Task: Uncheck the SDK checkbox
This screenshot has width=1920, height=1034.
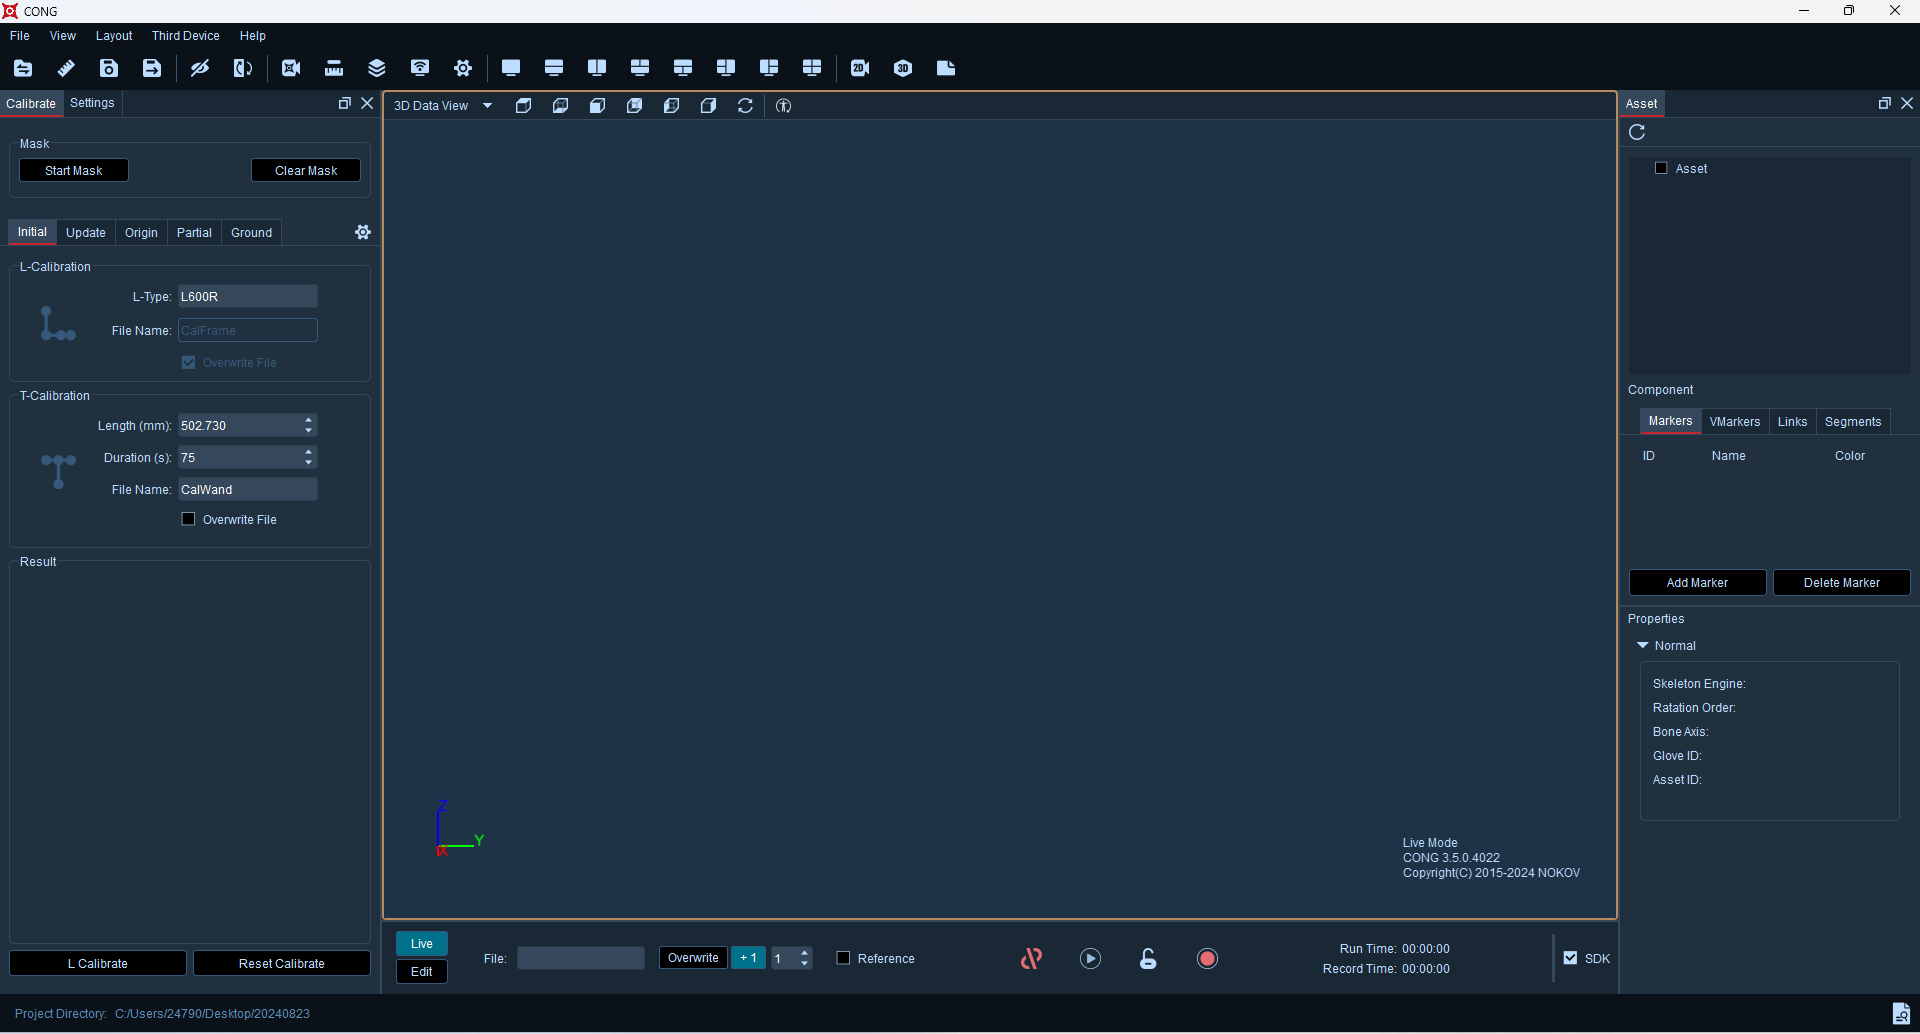Action: [x=1570, y=958]
